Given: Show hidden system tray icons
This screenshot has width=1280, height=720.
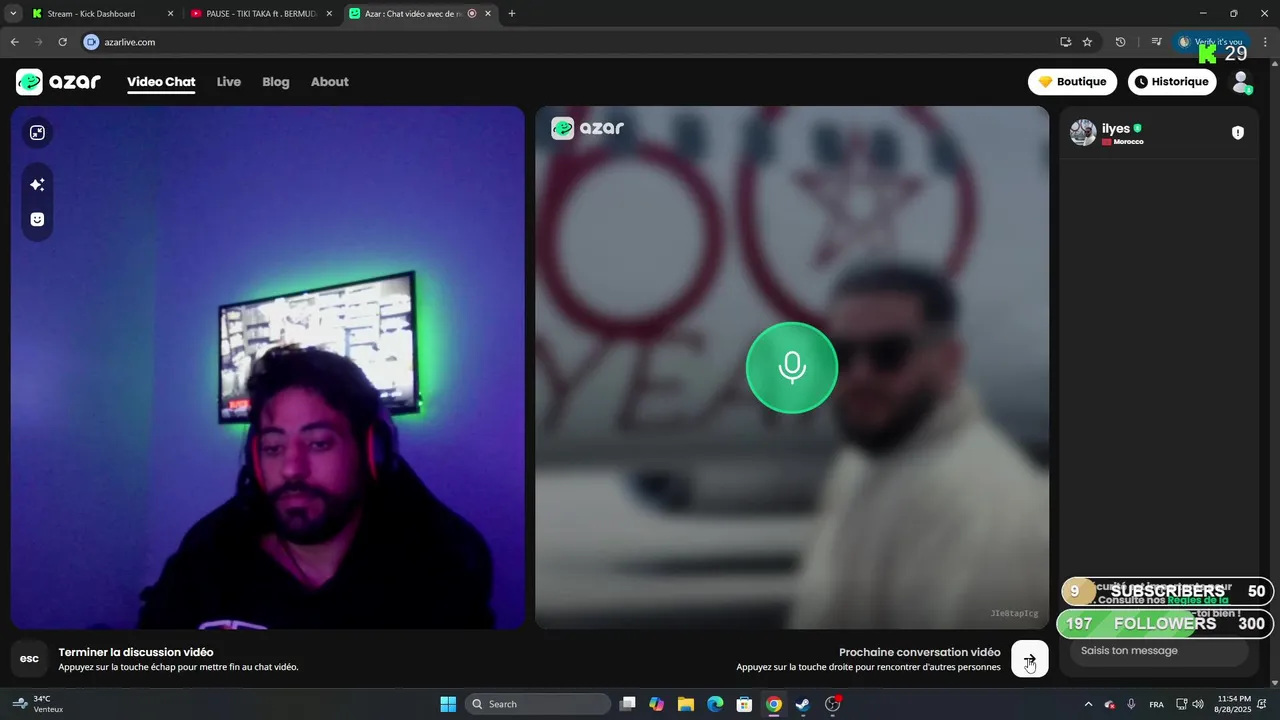Looking at the screenshot, I should 1088,704.
